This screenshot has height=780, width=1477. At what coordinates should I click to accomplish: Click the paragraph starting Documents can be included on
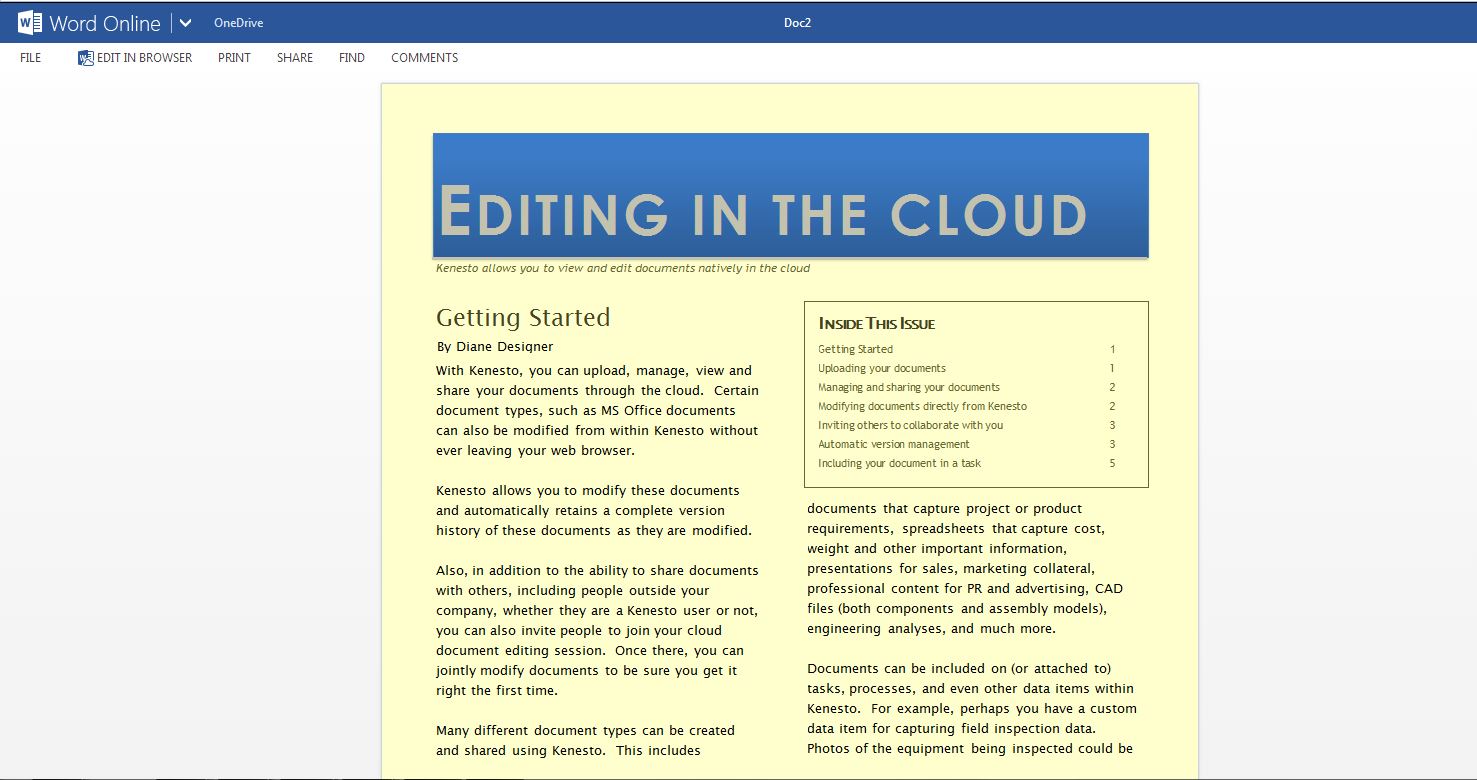point(971,708)
